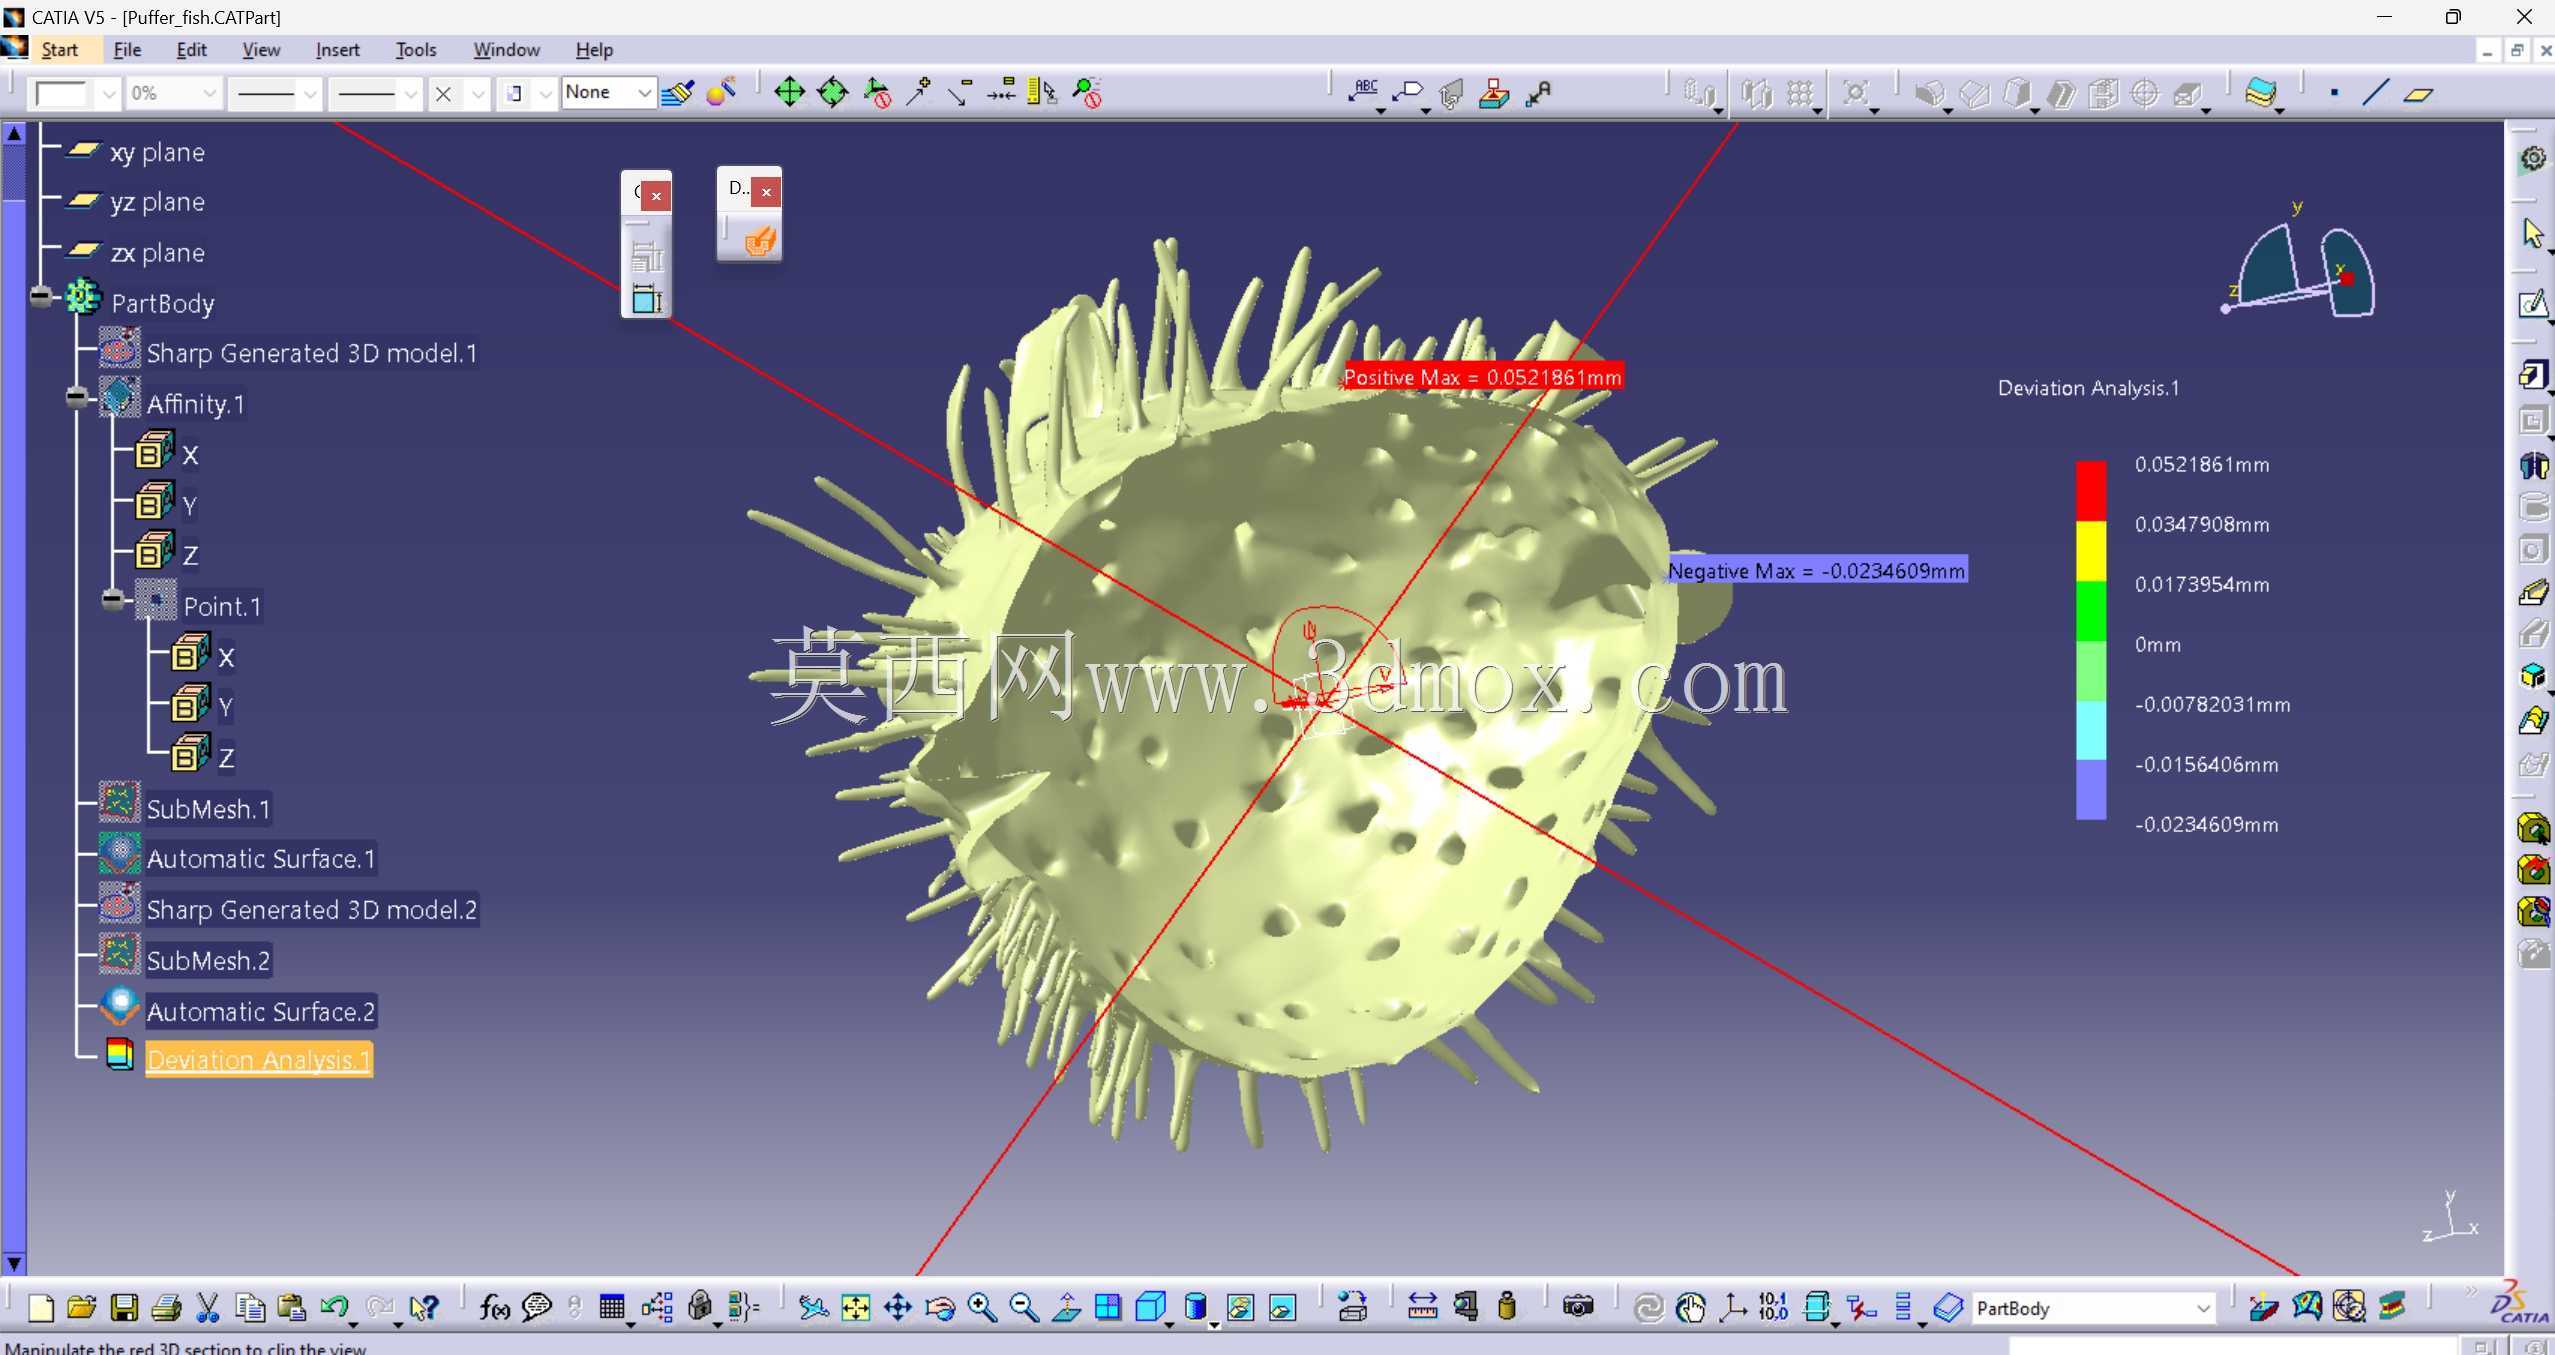Click the Pan arrows icon
2555x1355 pixels.
click(x=898, y=1307)
